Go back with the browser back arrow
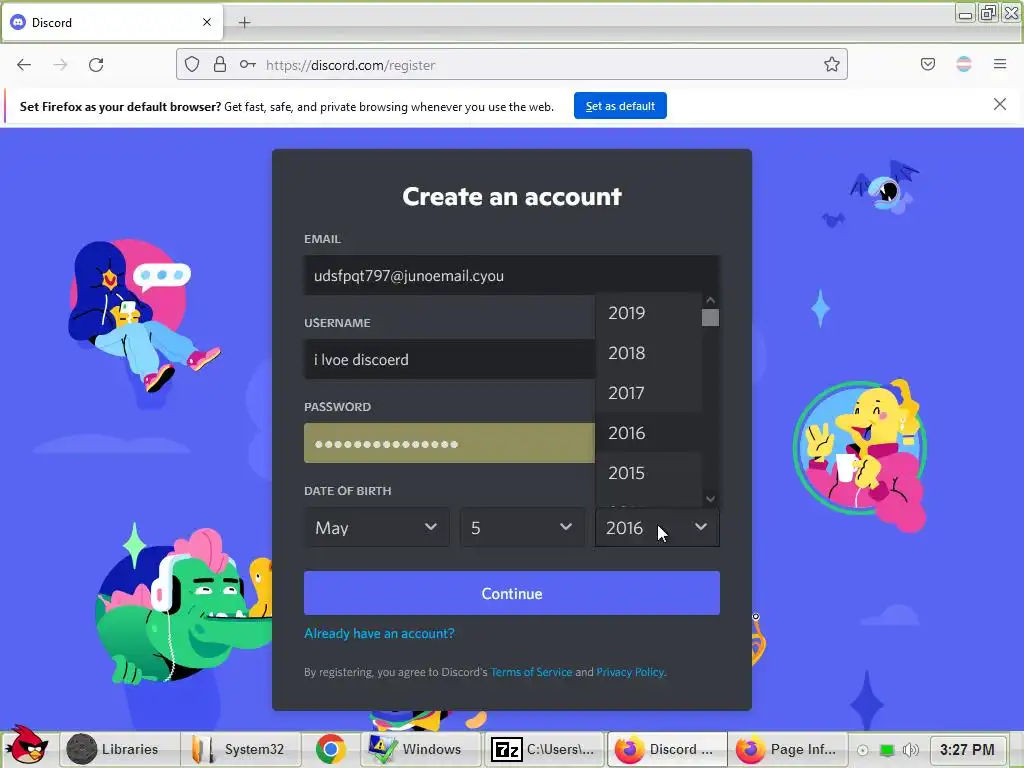Viewport: 1024px width, 768px height. pos(24,65)
